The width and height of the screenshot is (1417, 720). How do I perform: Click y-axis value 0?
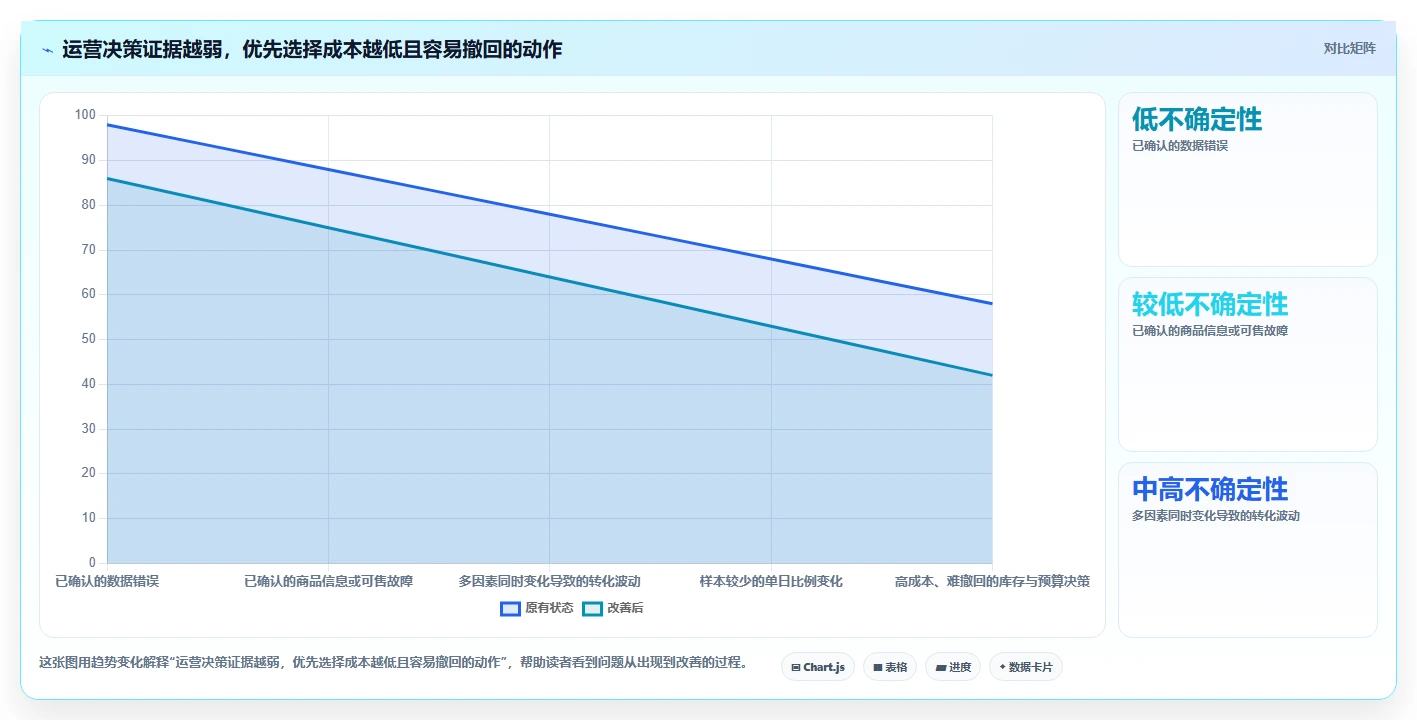click(93, 563)
